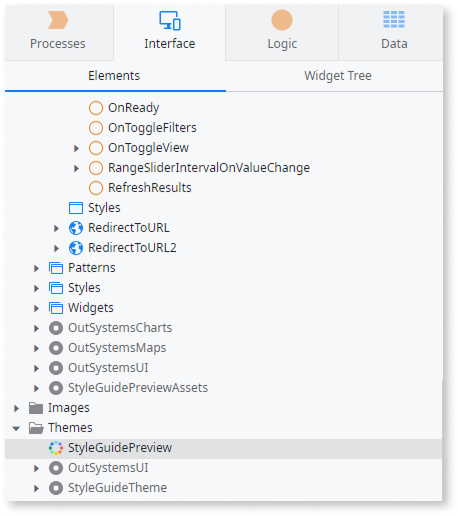Click the OnToggleView action icon
The image size is (458, 516).
coord(96,148)
